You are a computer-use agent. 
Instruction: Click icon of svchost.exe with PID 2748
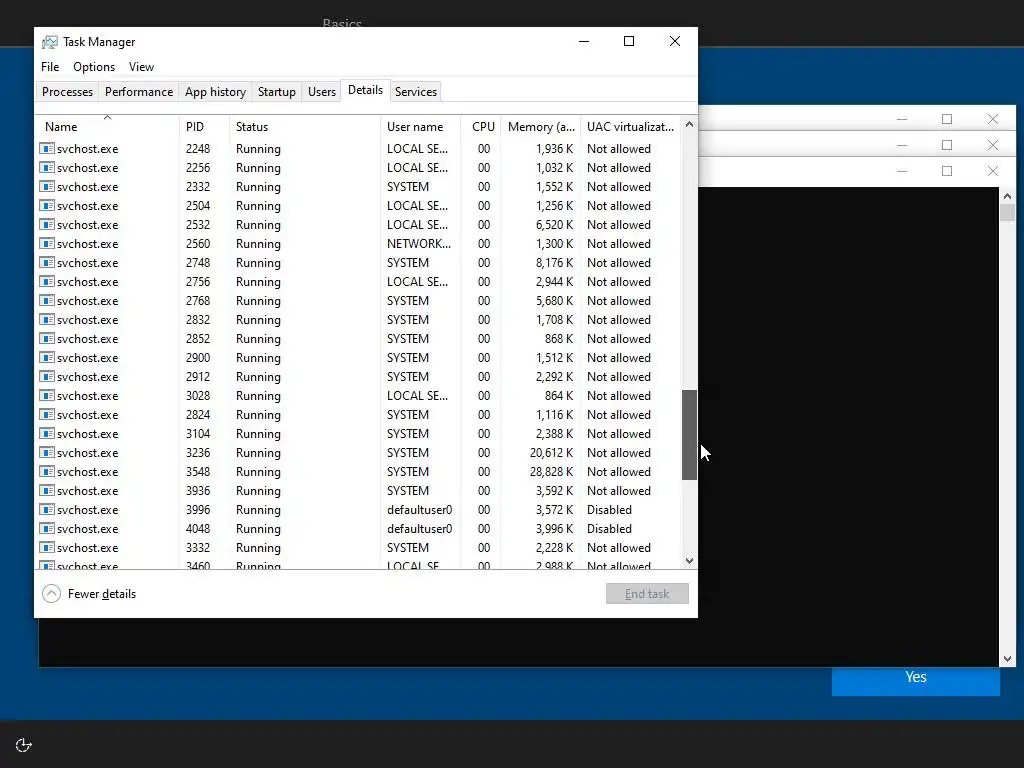coord(46,262)
